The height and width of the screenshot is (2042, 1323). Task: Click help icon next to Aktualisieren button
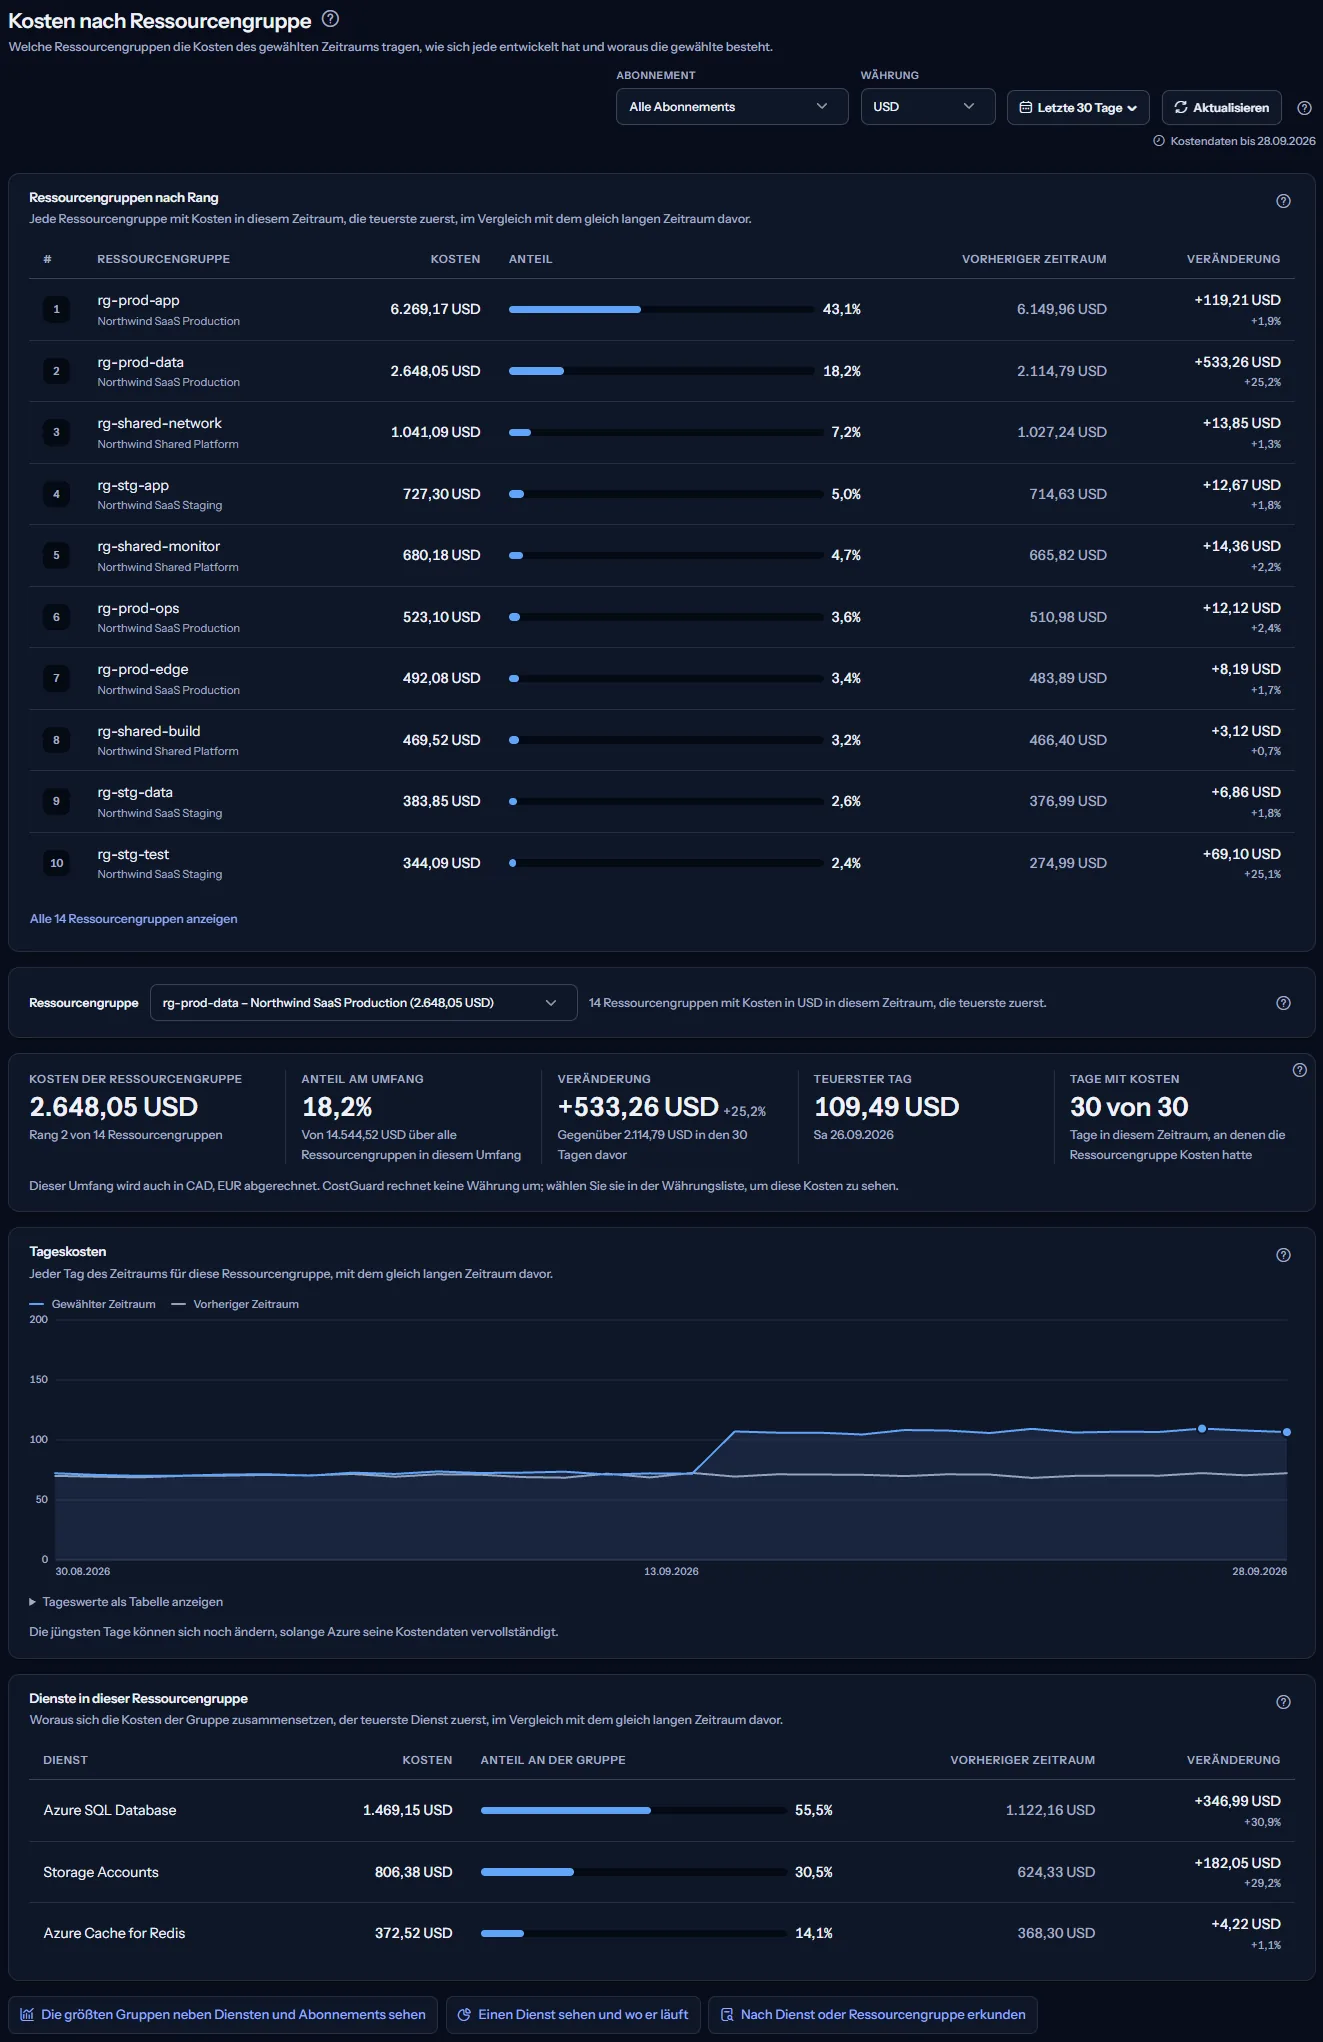click(x=1304, y=108)
